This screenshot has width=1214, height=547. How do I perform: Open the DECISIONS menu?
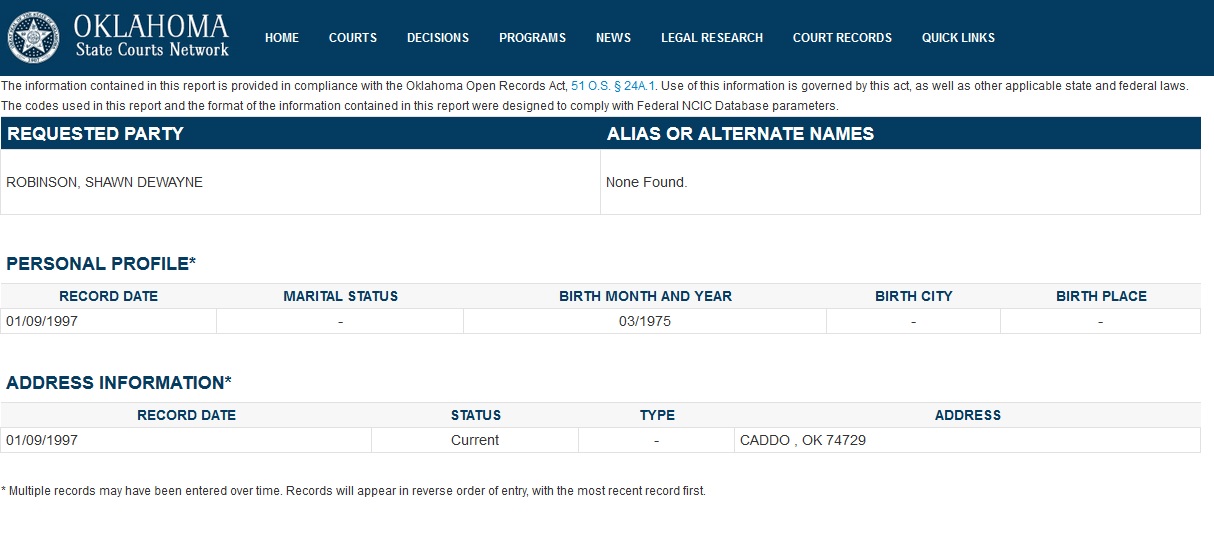(438, 38)
